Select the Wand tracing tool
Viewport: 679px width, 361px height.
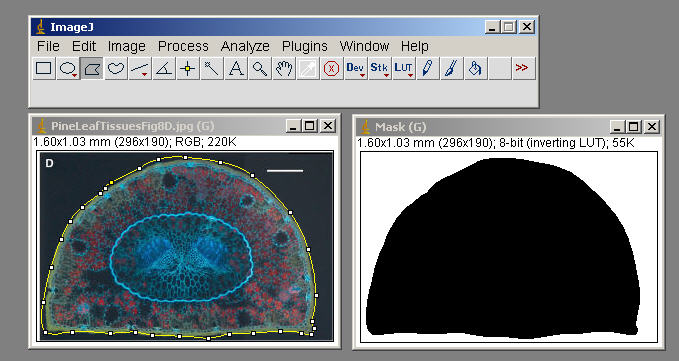(212, 68)
